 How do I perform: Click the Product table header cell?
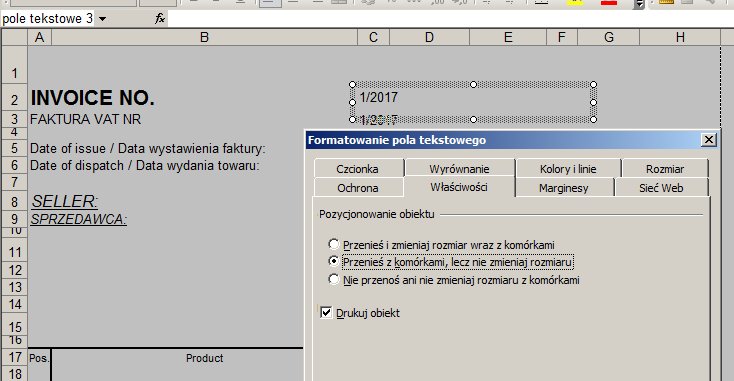tap(204, 358)
